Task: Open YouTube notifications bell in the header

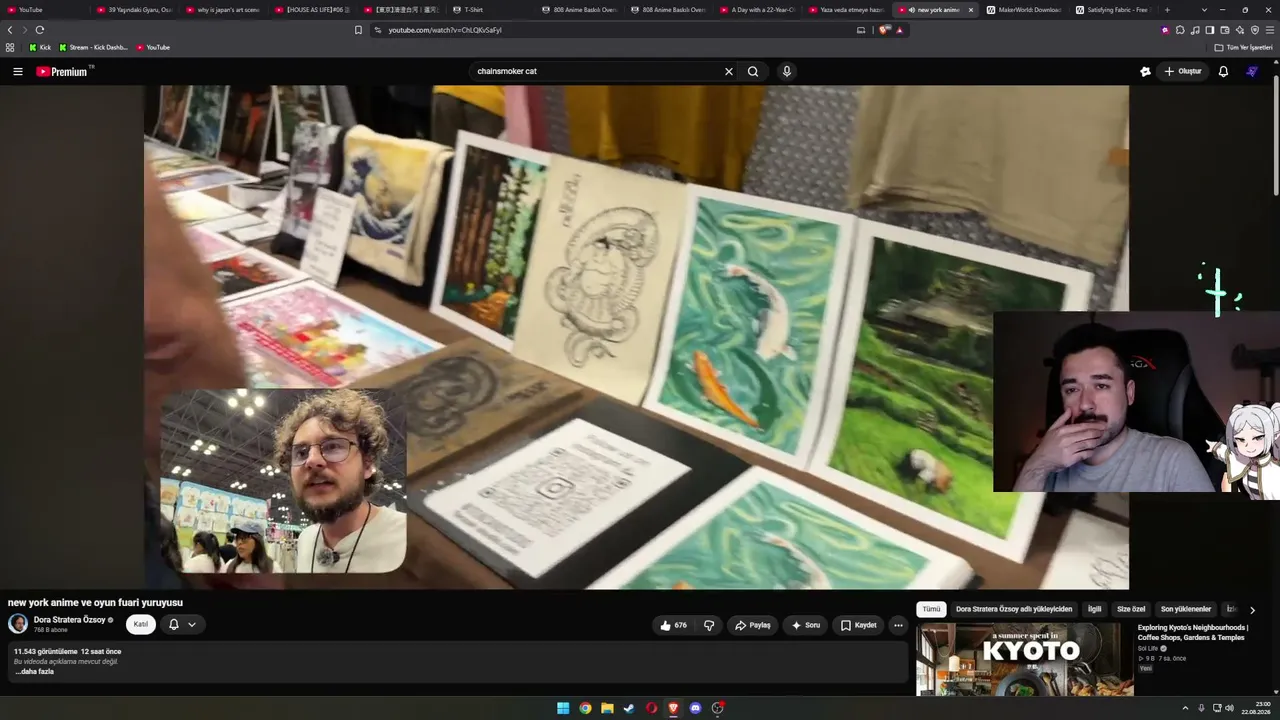Action: [1223, 71]
